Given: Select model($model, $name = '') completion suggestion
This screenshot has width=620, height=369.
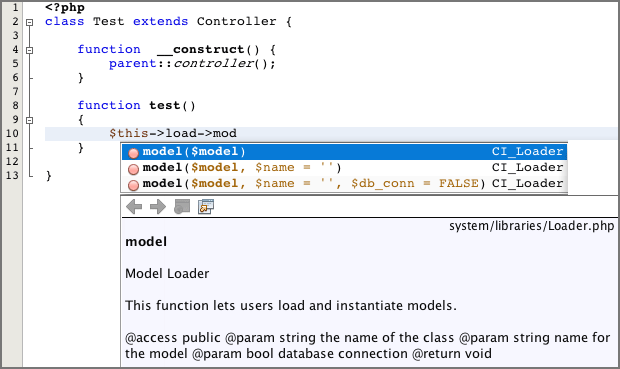Looking at the screenshot, I should (344, 168).
